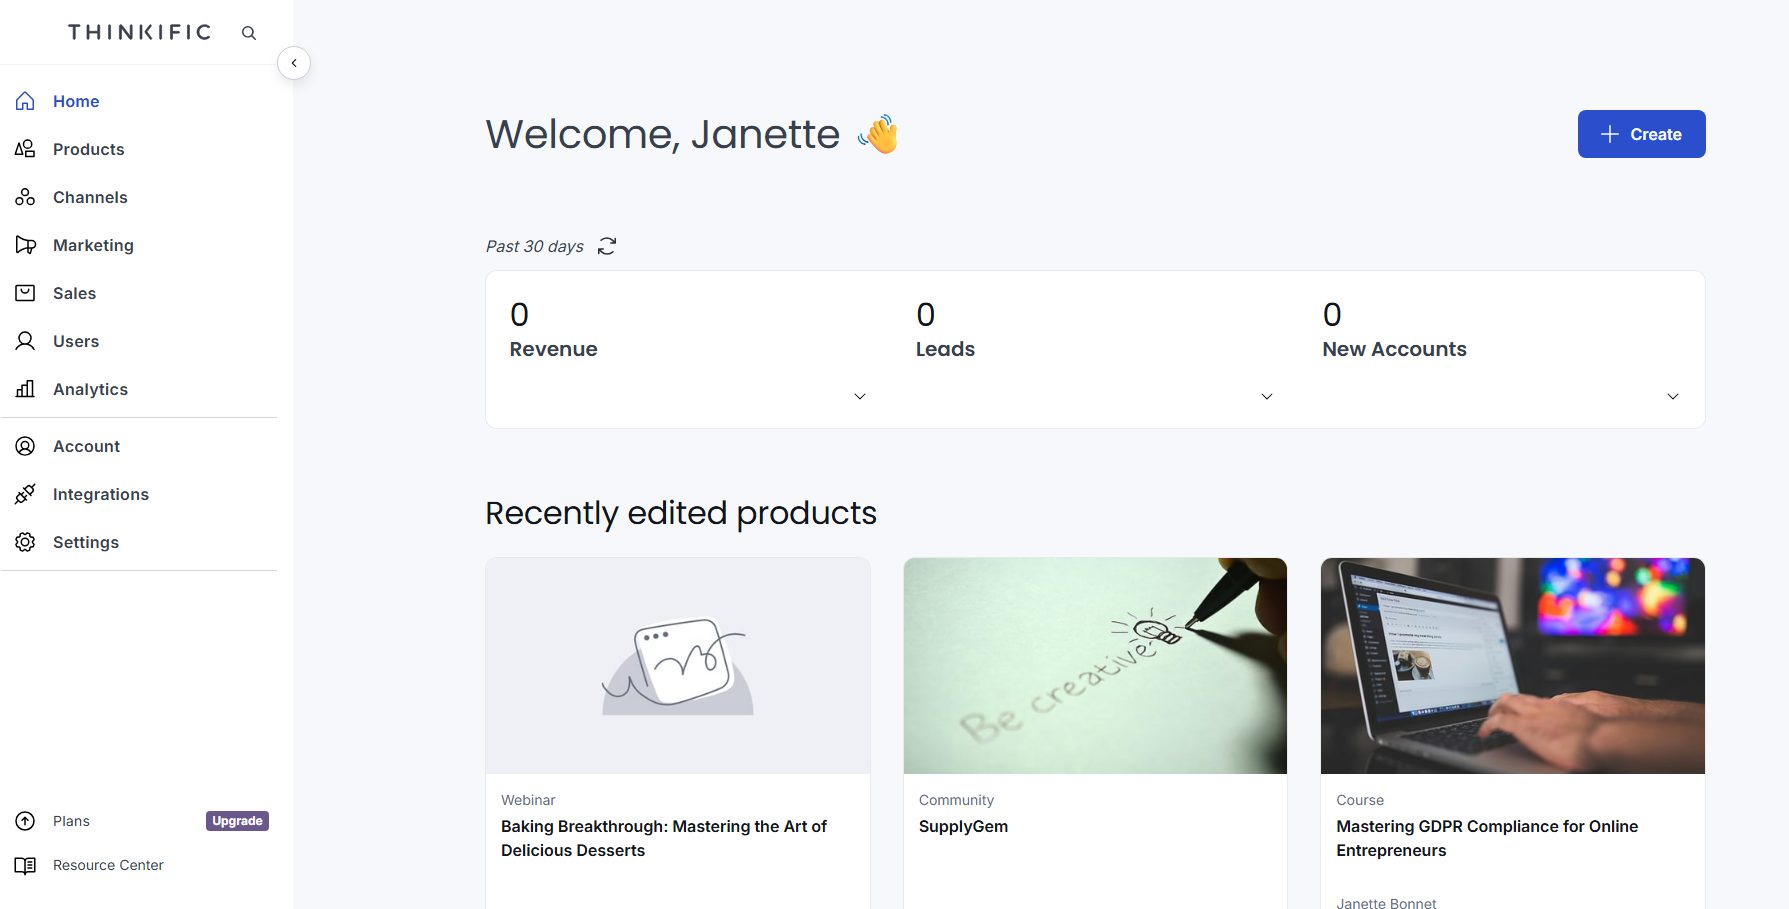Click the Analytics bar chart icon
The width and height of the screenshot is (1789, 909).
(25, 389)
